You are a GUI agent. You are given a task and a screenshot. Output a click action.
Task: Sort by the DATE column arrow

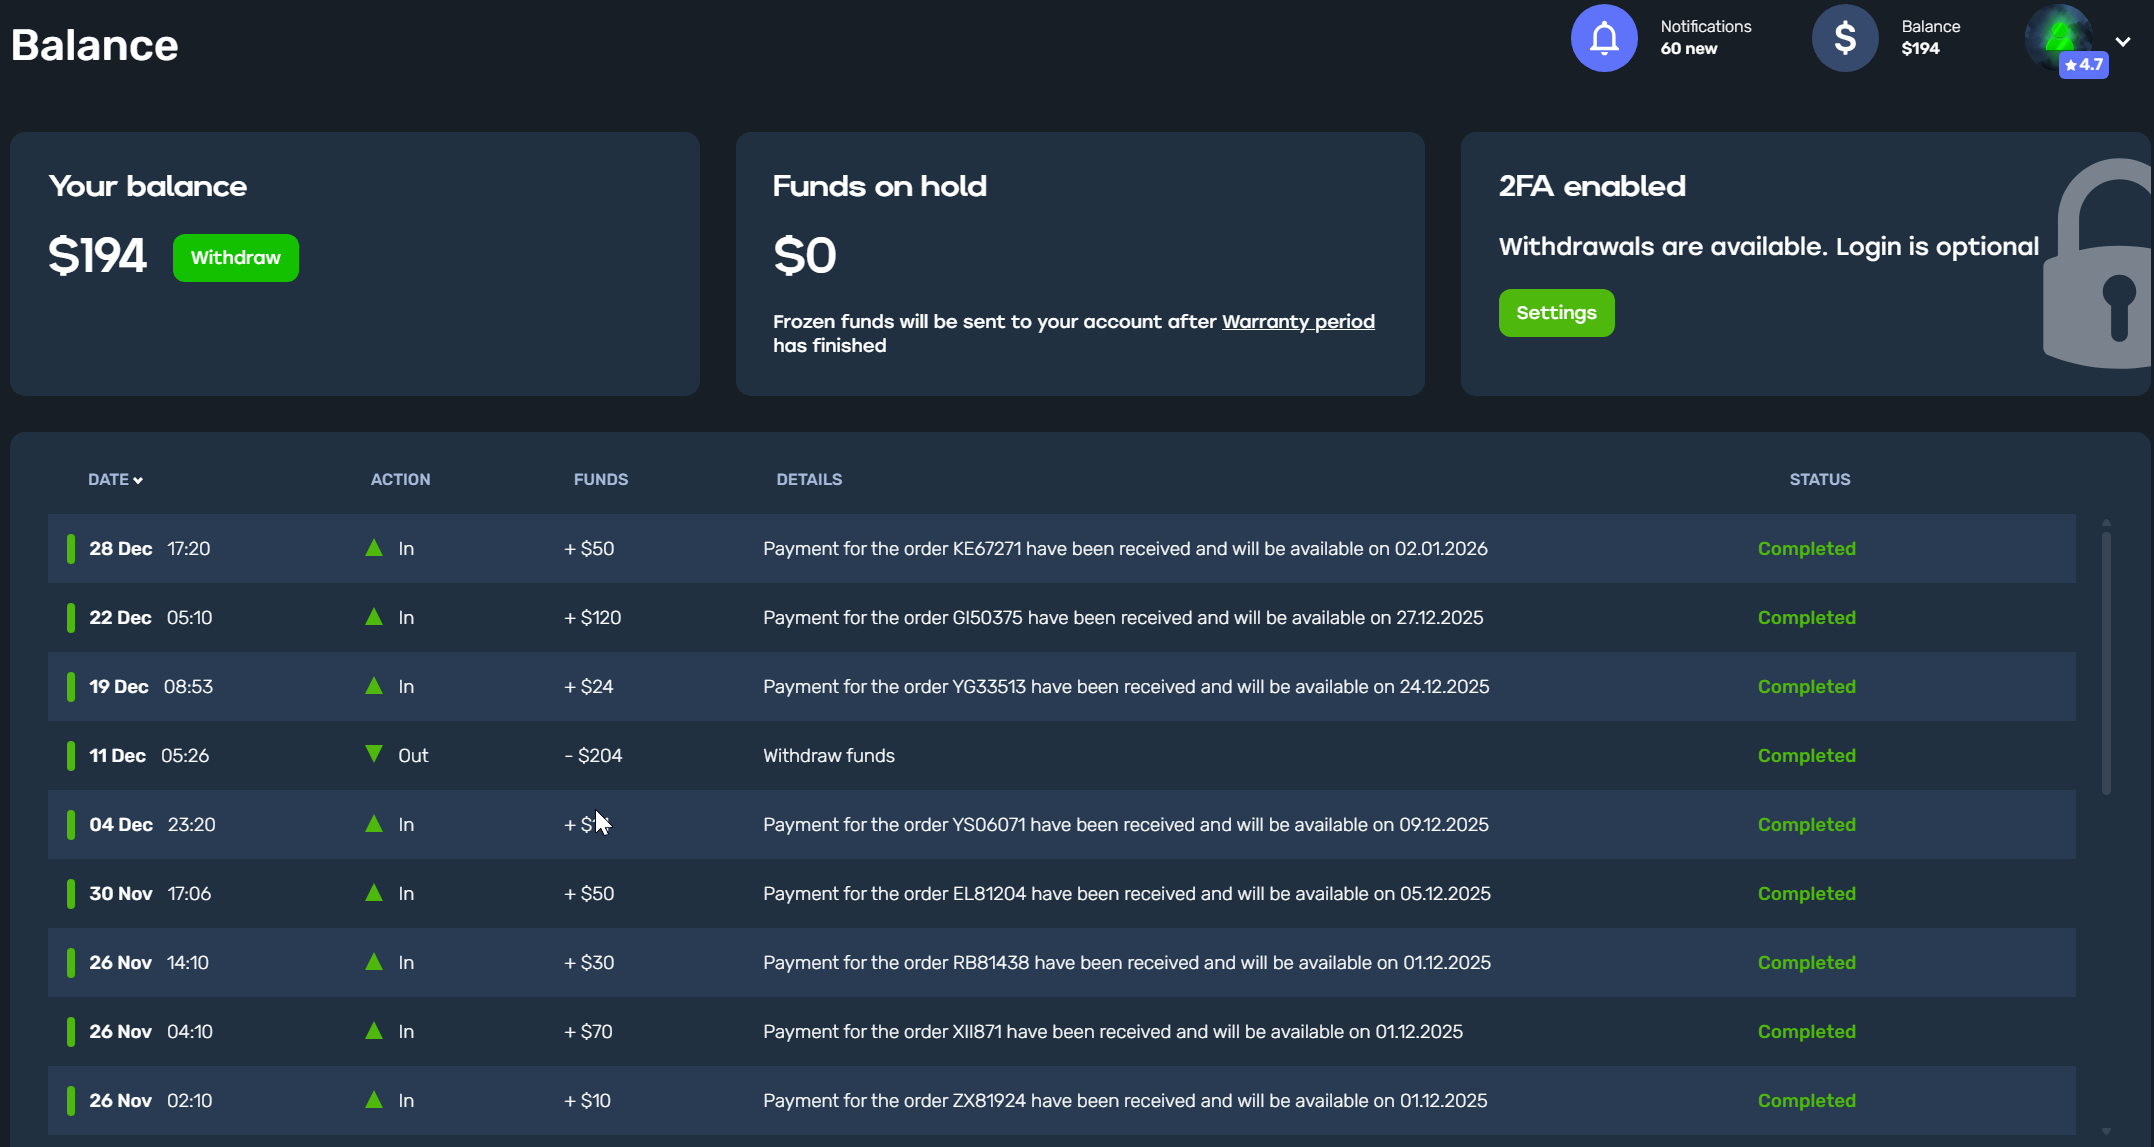pyautogui.click(x=138, y=481)
